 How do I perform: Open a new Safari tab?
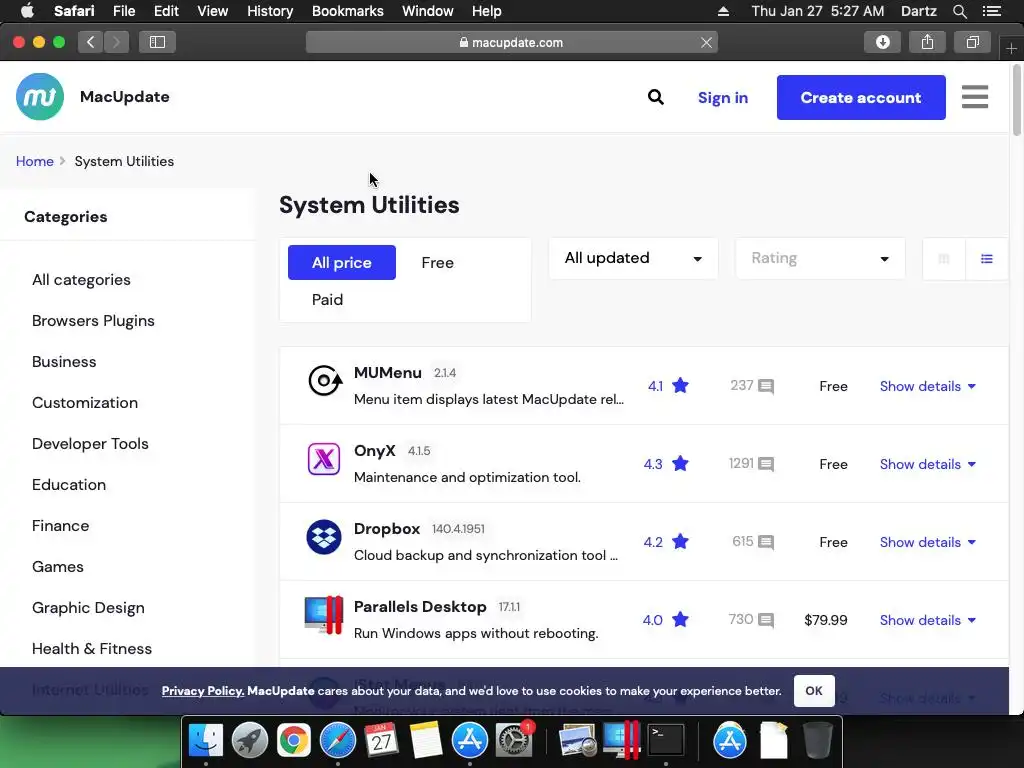pyautogui.click(x=1011, y=48)
